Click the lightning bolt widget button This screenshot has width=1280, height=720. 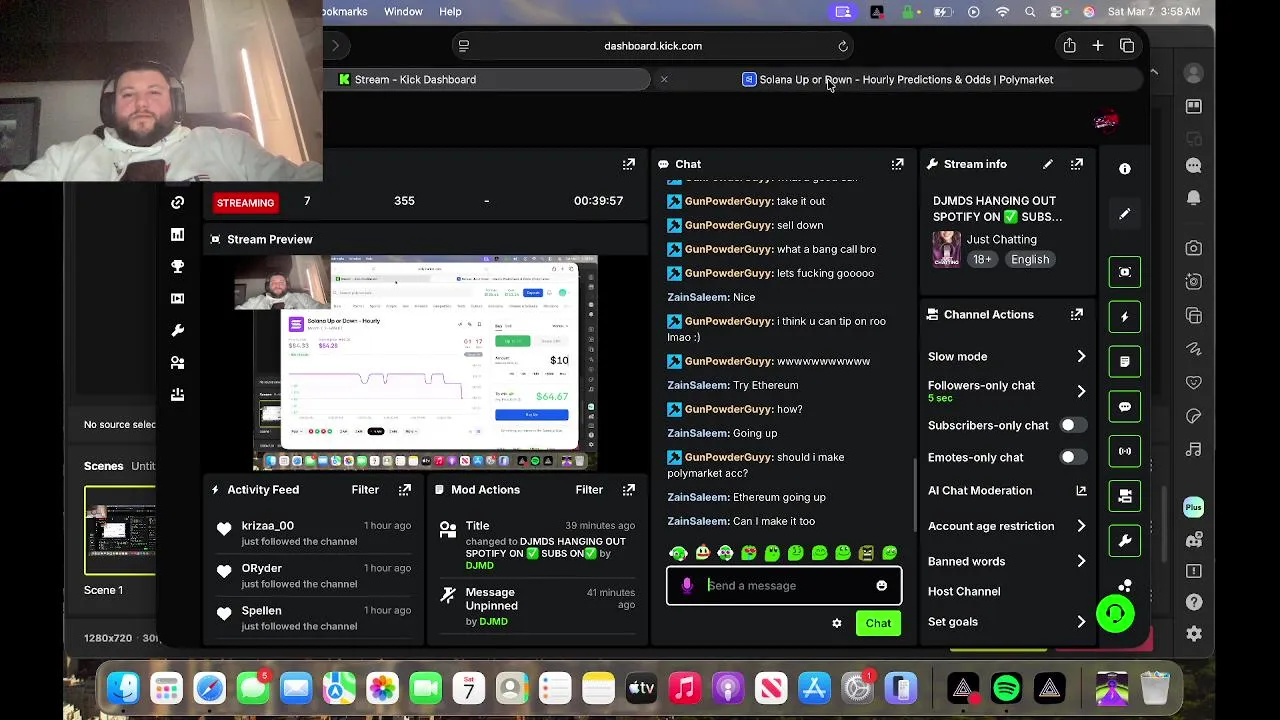click(x=1124, y=317)
